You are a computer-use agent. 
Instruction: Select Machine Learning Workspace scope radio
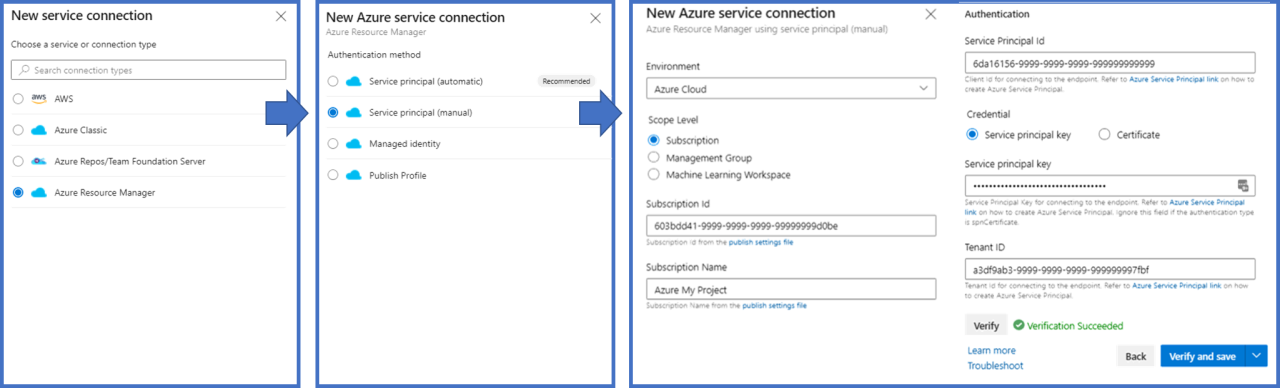[x=653, y=174]
